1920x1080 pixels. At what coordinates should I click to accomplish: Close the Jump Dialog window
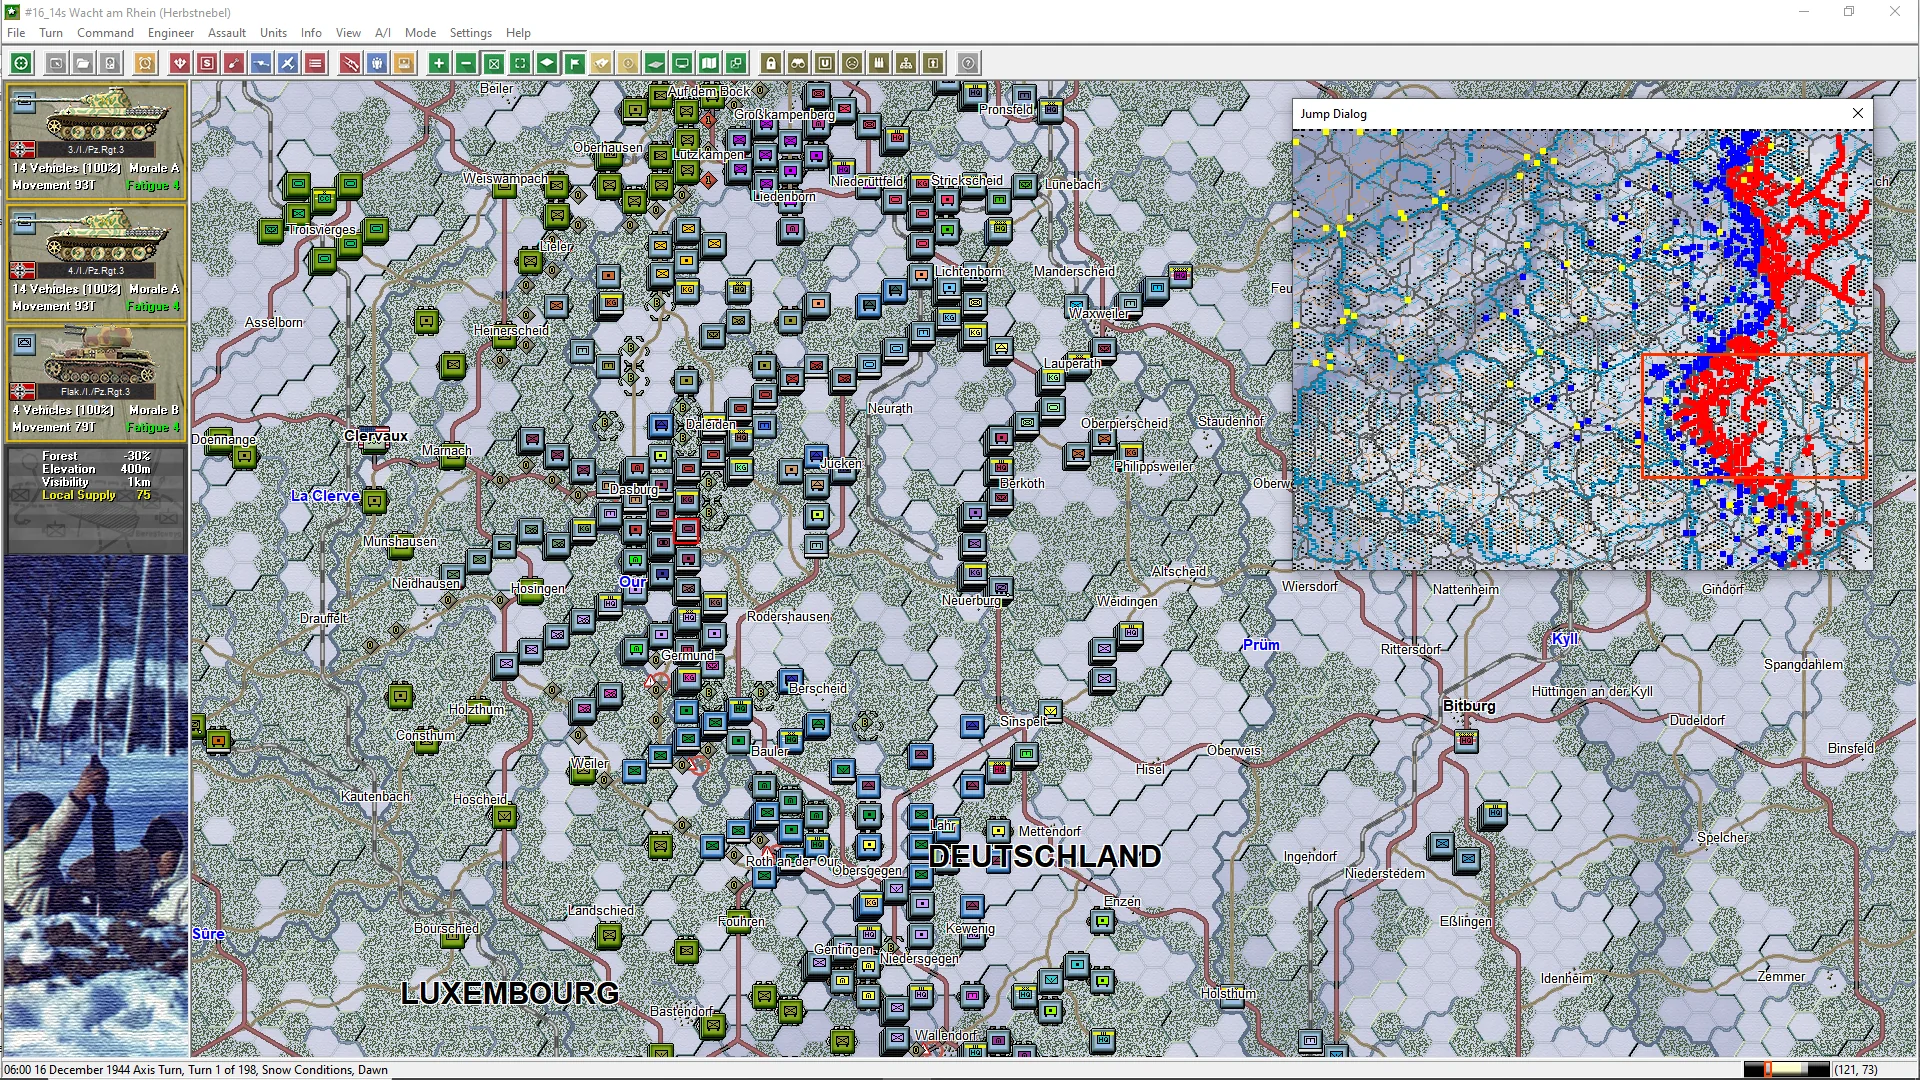[x=1857, y=113]
